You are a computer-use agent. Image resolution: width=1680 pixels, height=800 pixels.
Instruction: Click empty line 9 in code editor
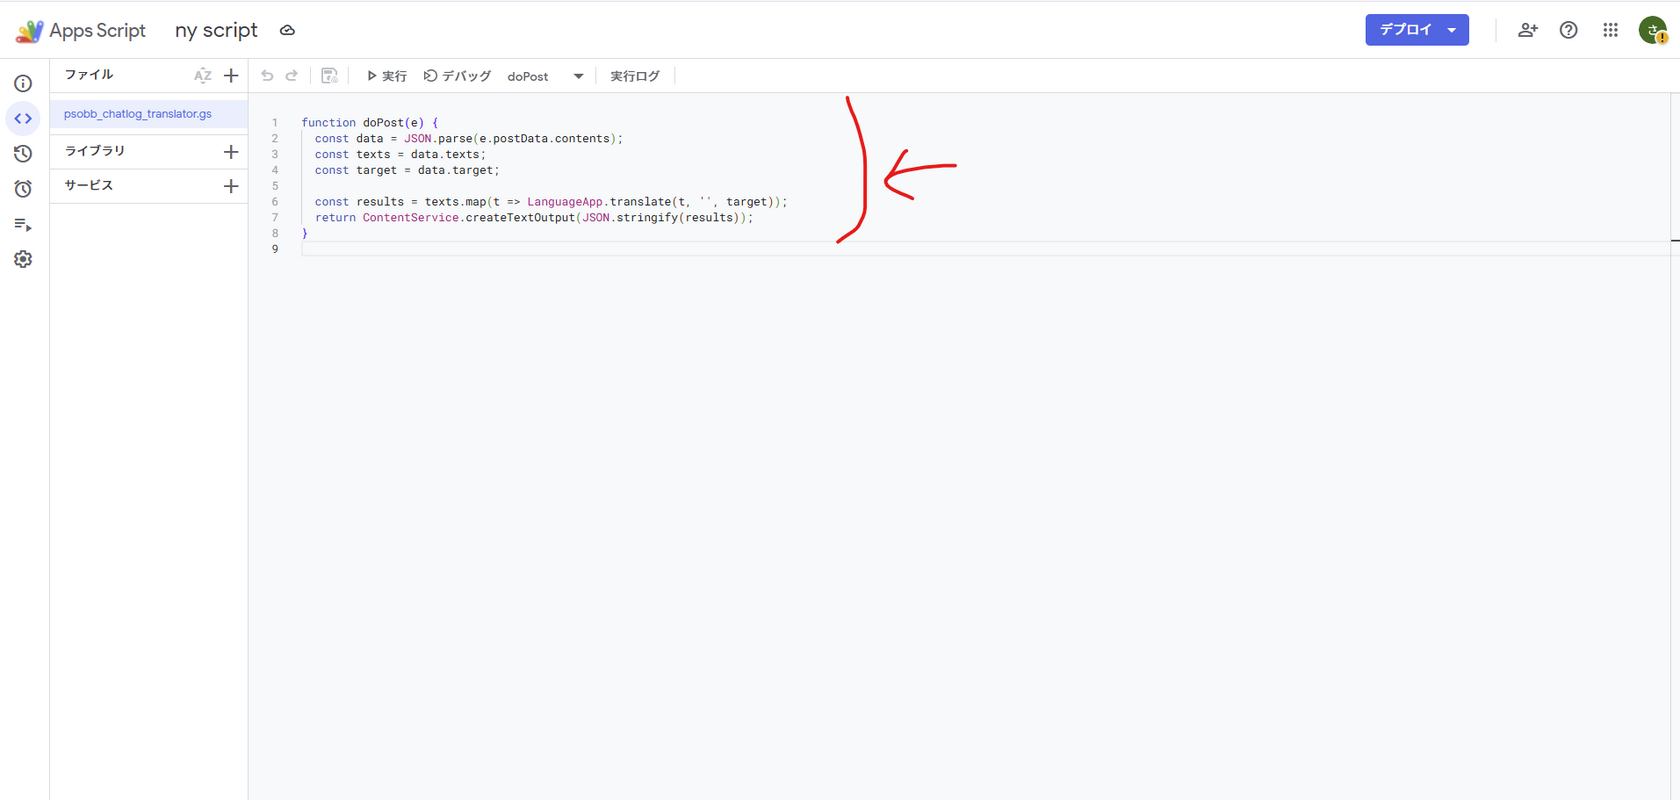point(600,249)
